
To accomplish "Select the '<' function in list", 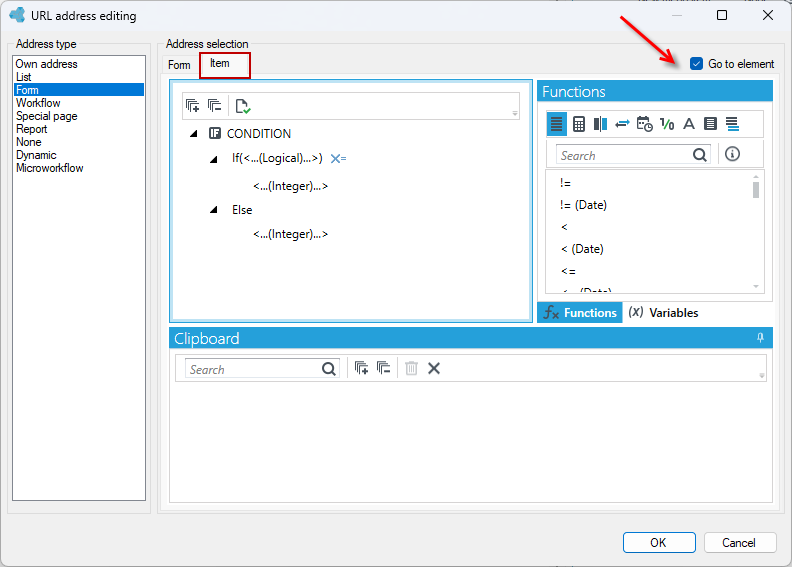I will coord(564,227).
